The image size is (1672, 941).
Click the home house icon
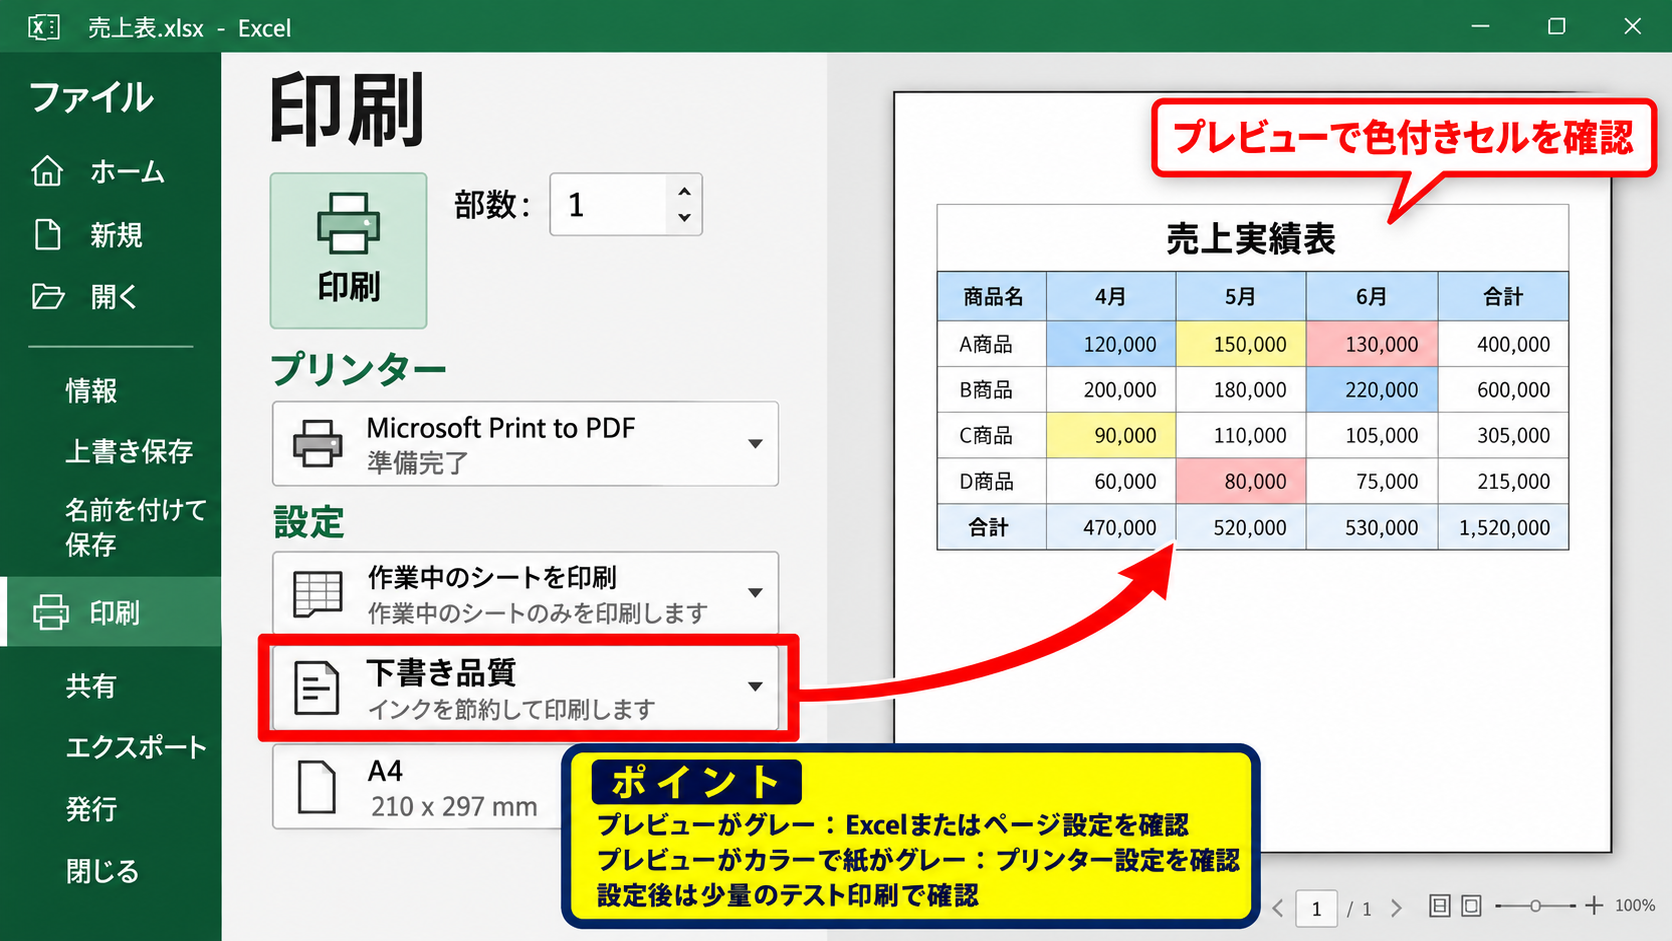coord(47,171)
